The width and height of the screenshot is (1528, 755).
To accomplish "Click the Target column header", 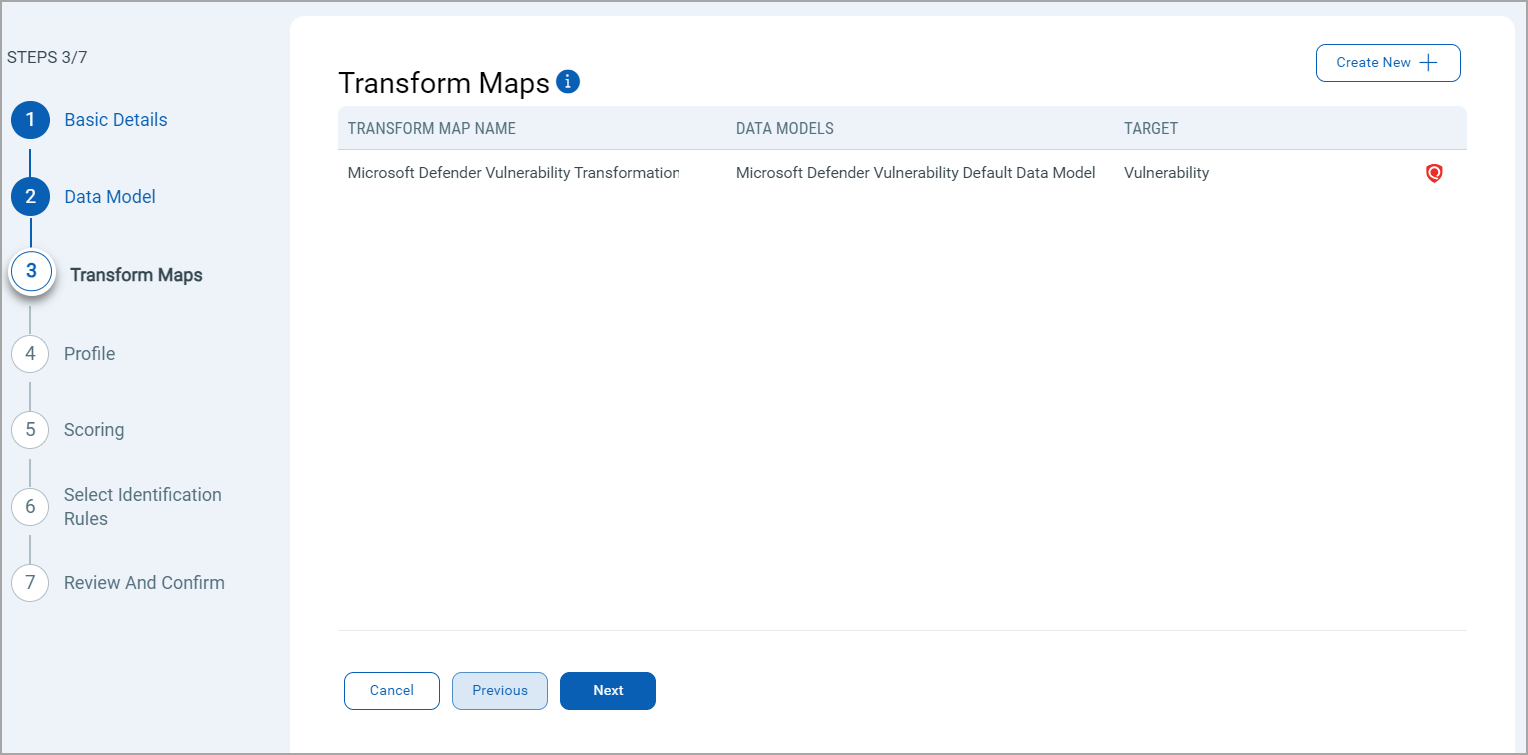I will tap(1151, 128).
